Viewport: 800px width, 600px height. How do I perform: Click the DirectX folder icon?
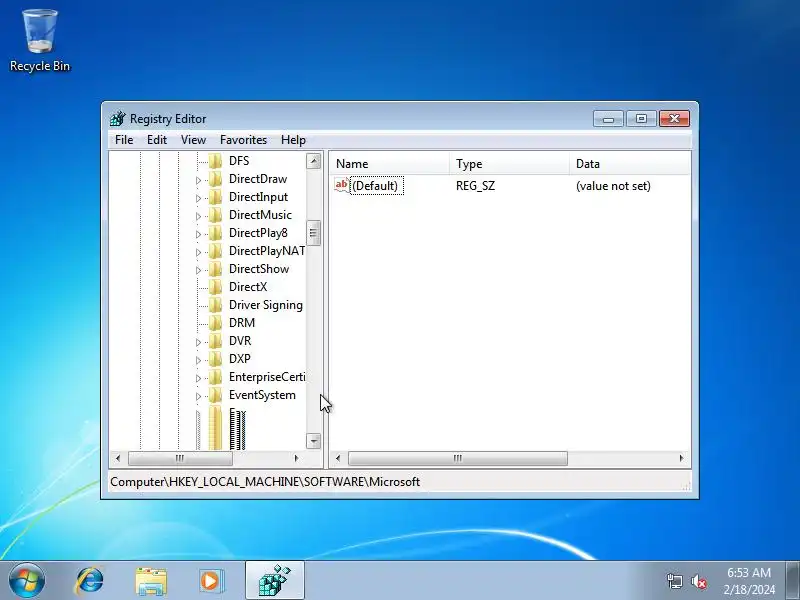216,287
